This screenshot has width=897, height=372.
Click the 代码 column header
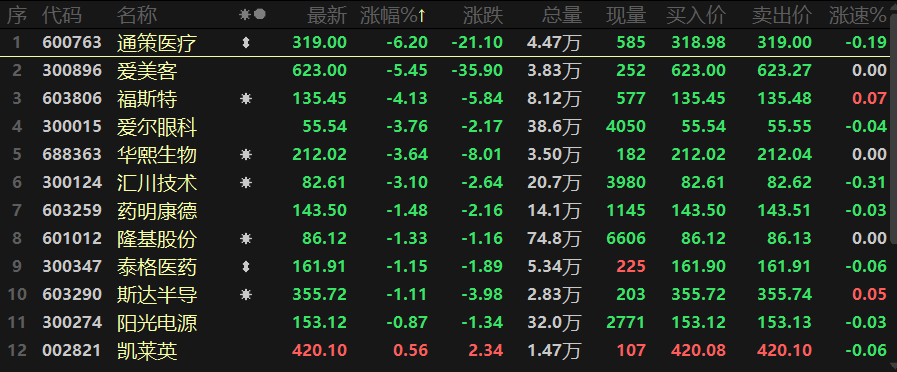click(62, 15)
